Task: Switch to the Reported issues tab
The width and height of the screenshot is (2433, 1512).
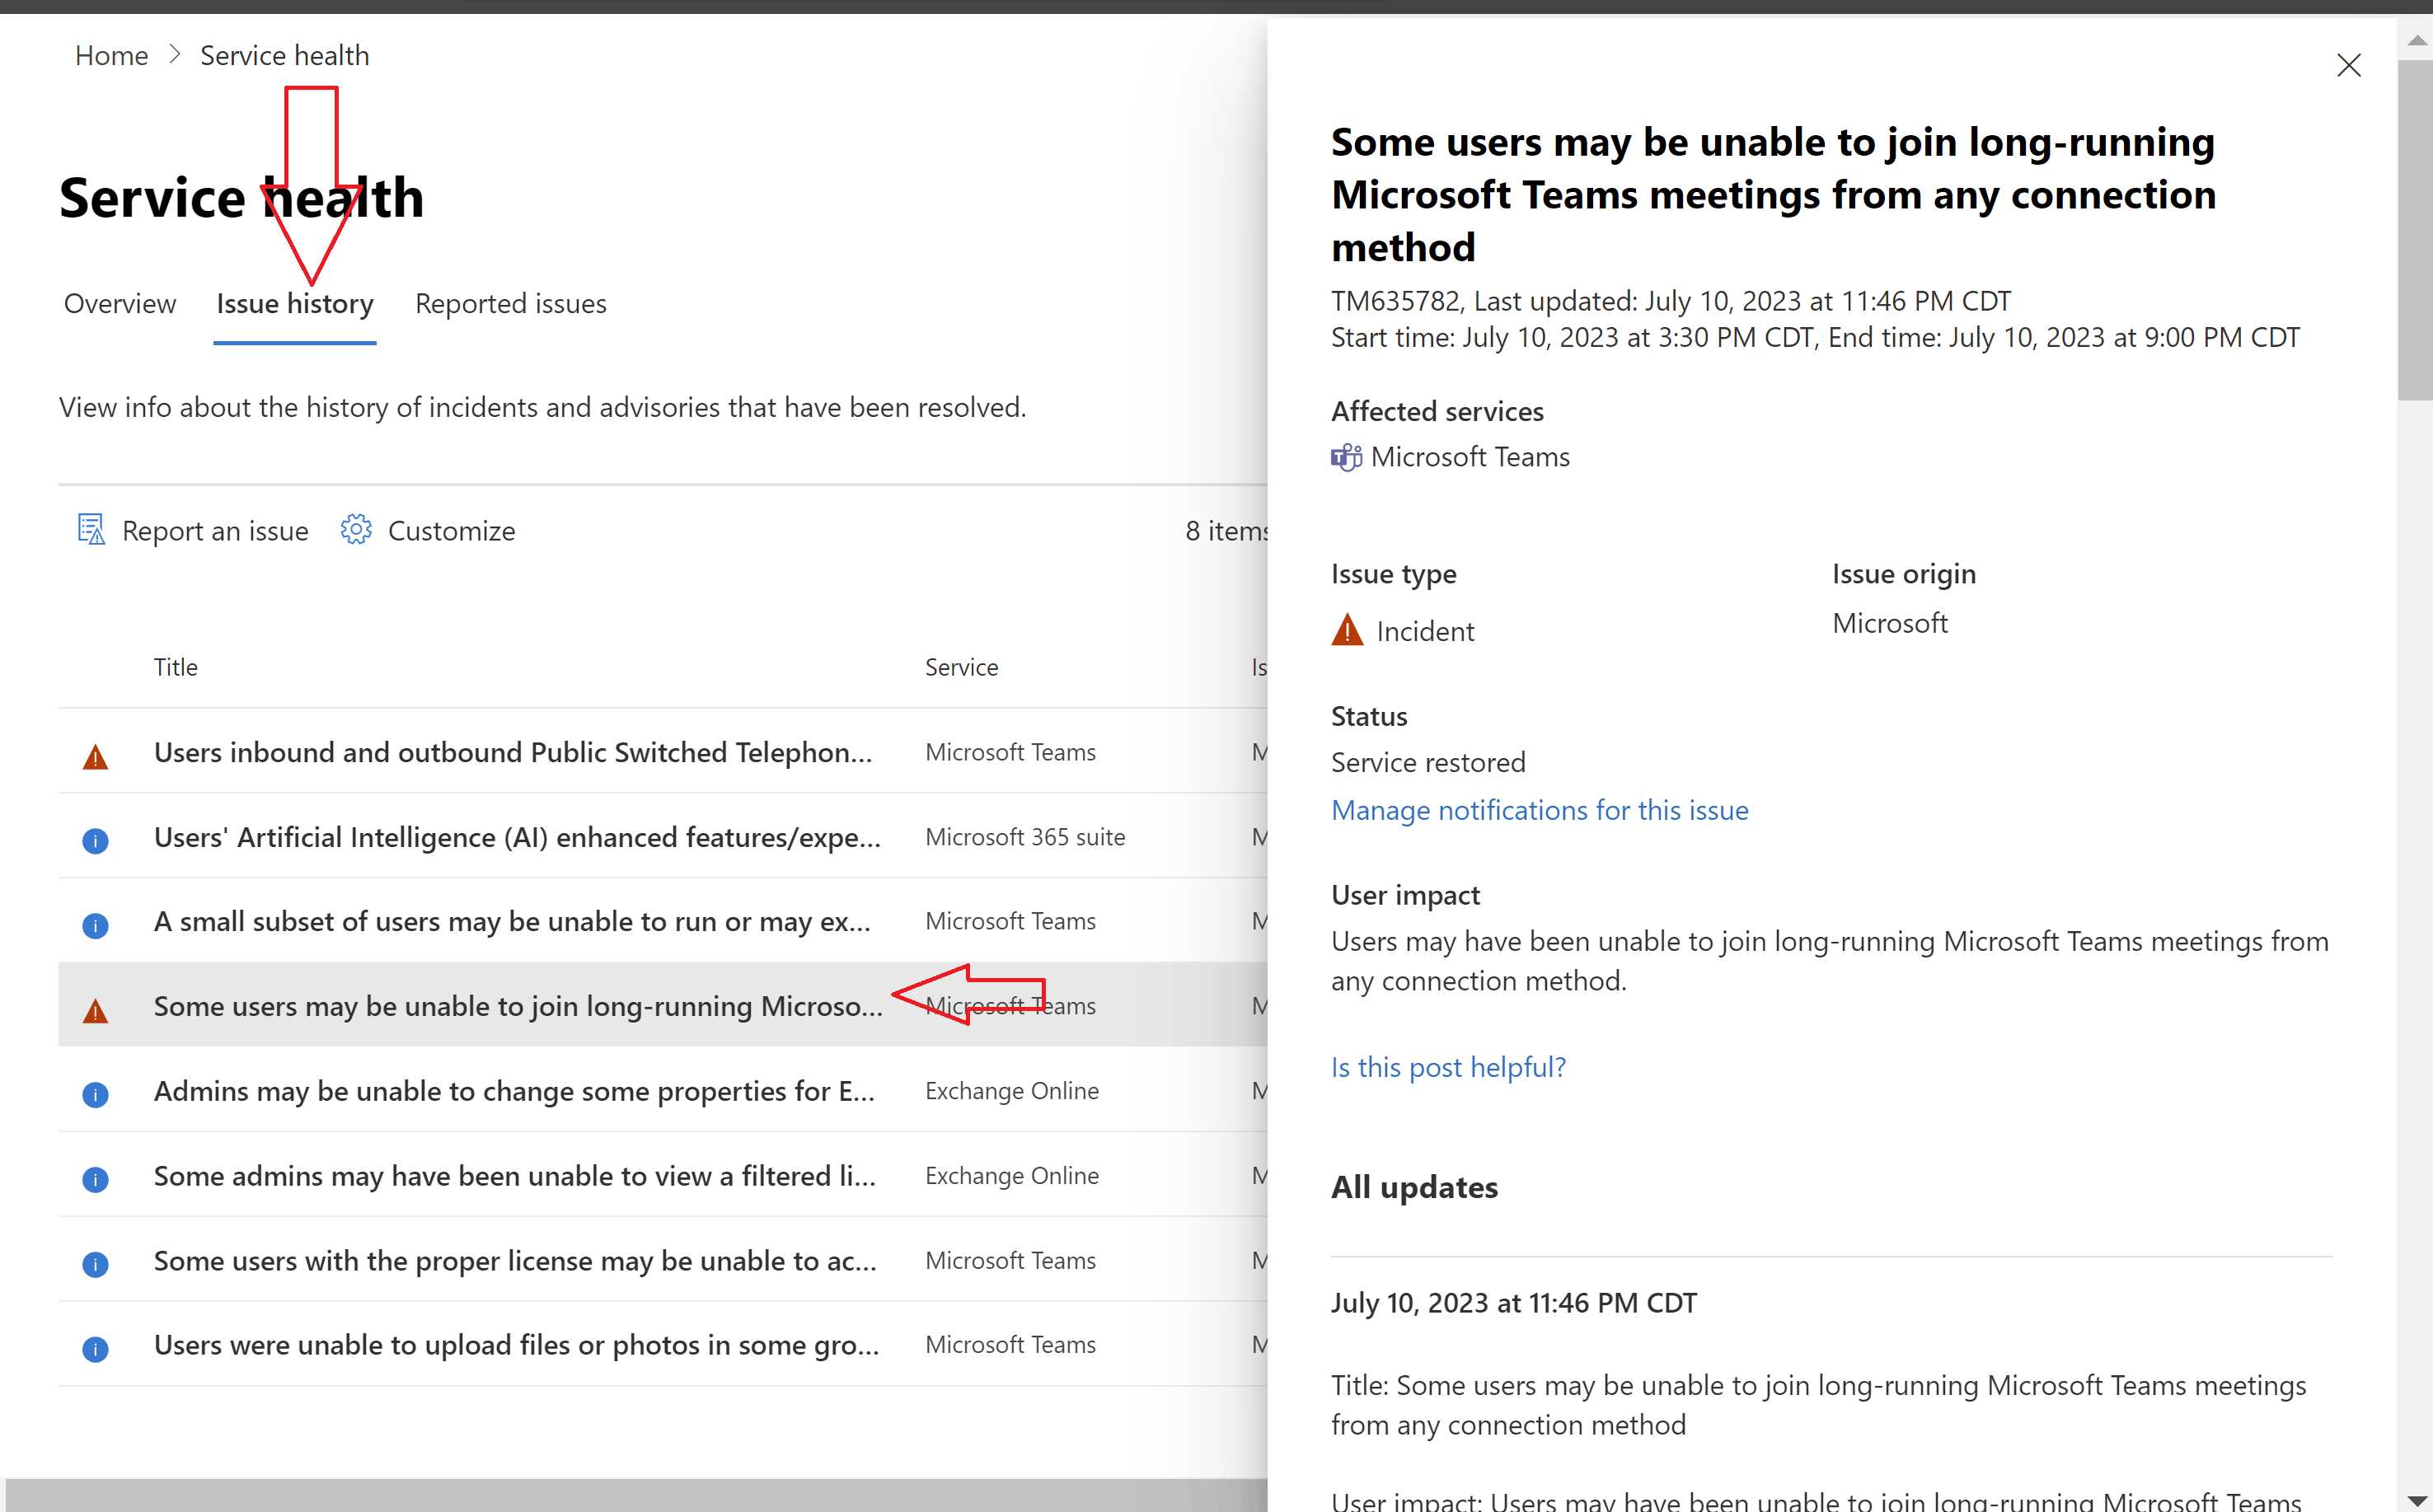Action: pos(510,304)
